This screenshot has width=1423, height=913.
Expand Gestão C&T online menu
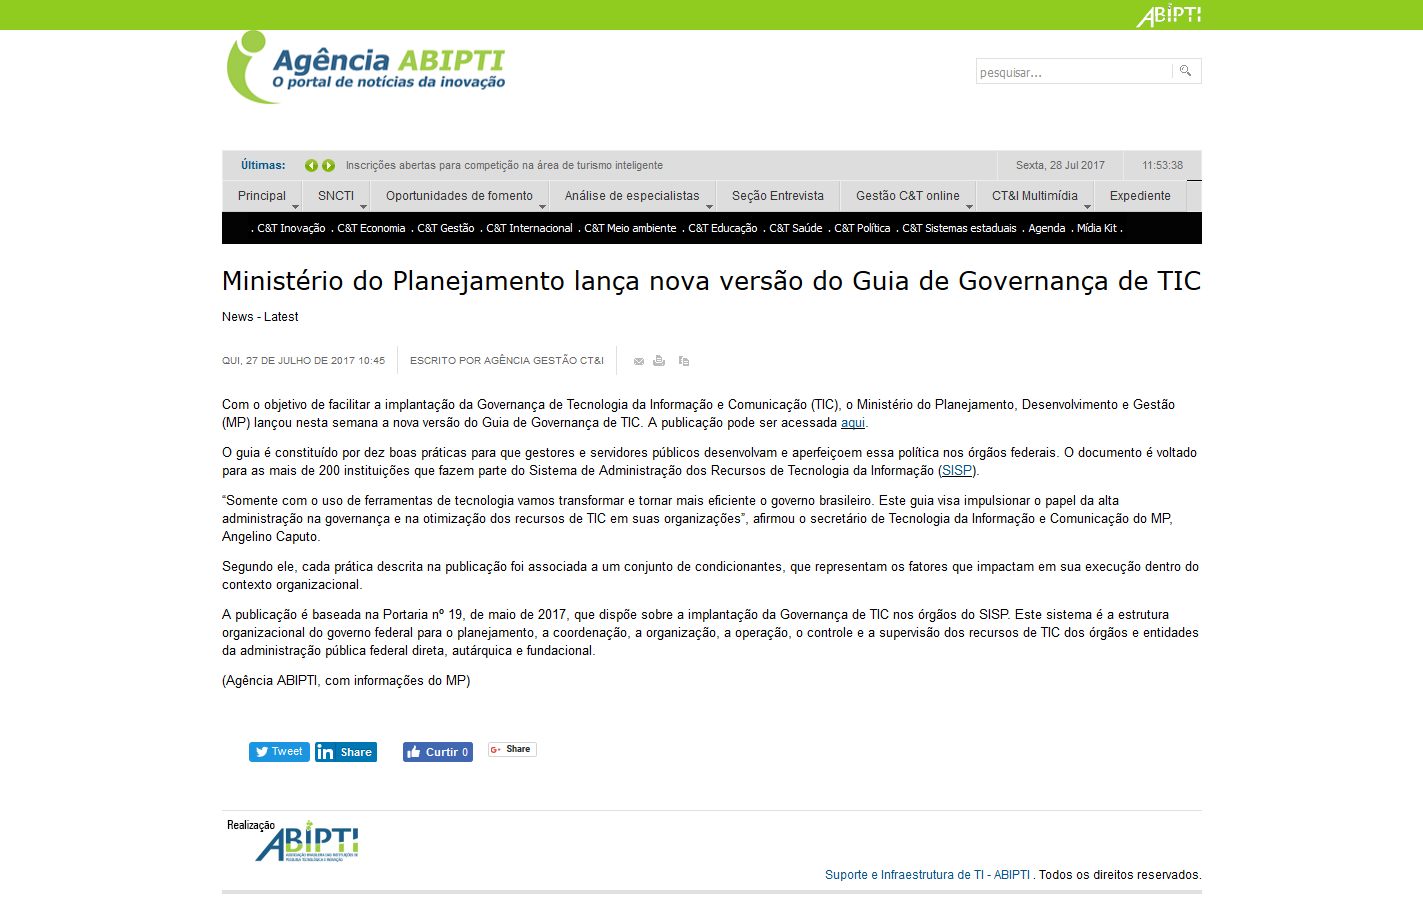coord(908,196)
